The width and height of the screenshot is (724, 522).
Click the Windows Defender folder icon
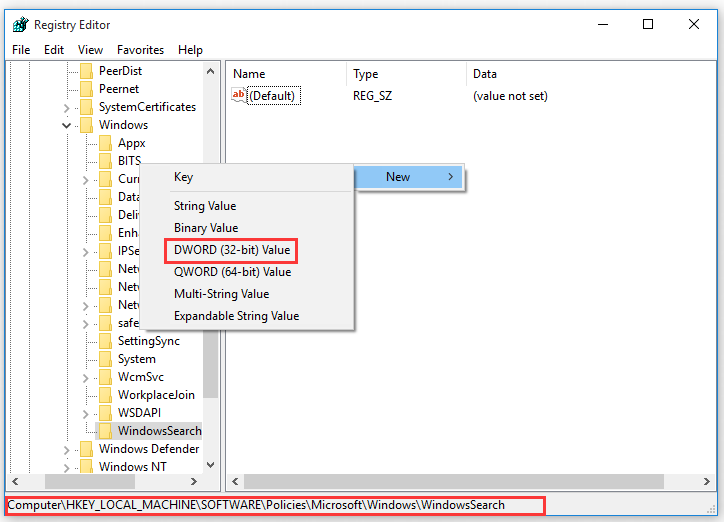click(86, 449)
